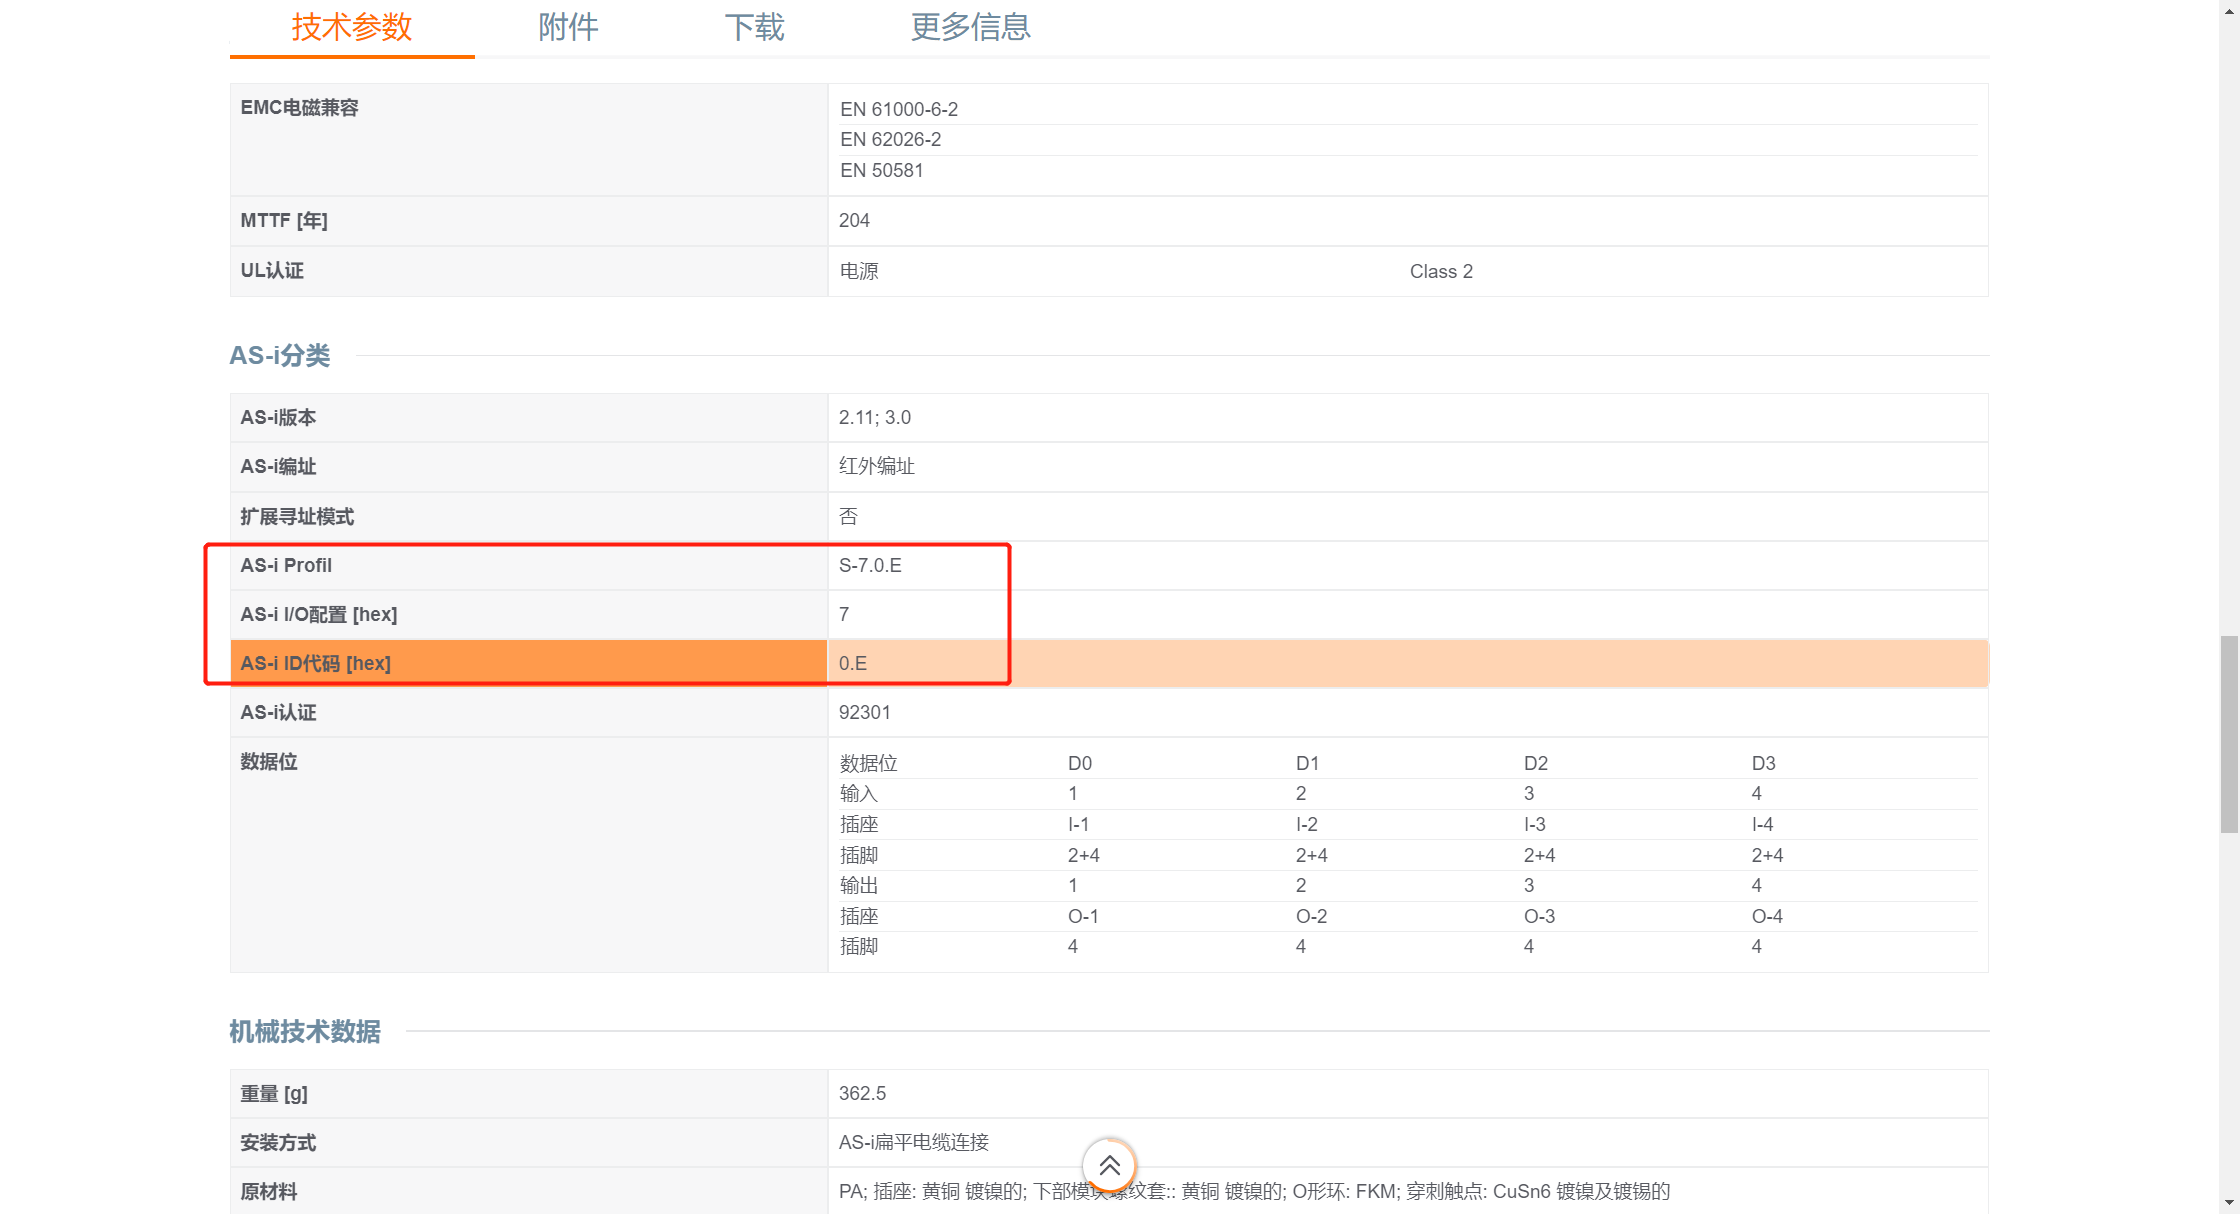Click the AS-i Profil value S-7.0.E

tap(870, 565)
